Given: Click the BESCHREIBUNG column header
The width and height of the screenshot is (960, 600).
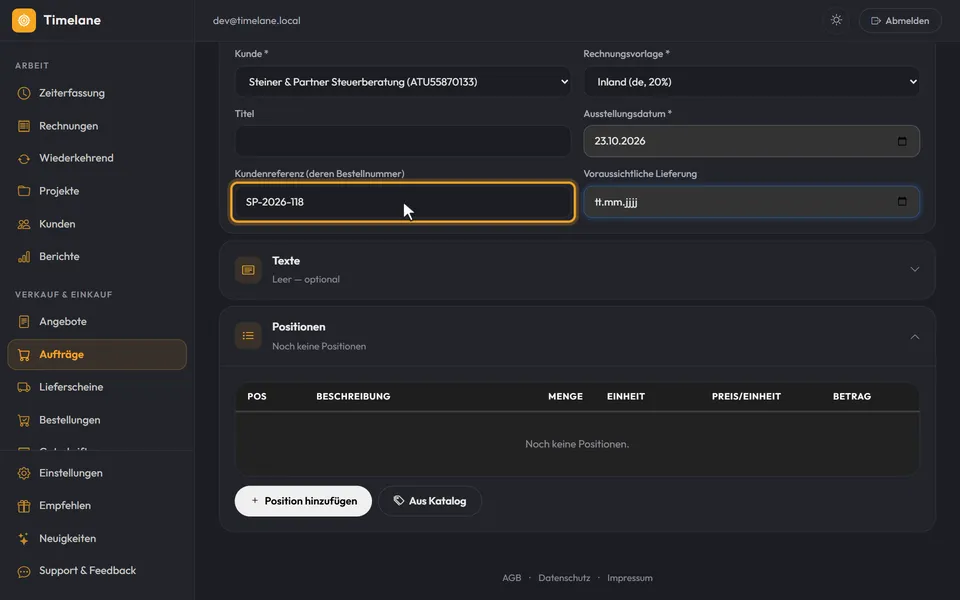Looking at the screenshot, I should click(353, 397).
